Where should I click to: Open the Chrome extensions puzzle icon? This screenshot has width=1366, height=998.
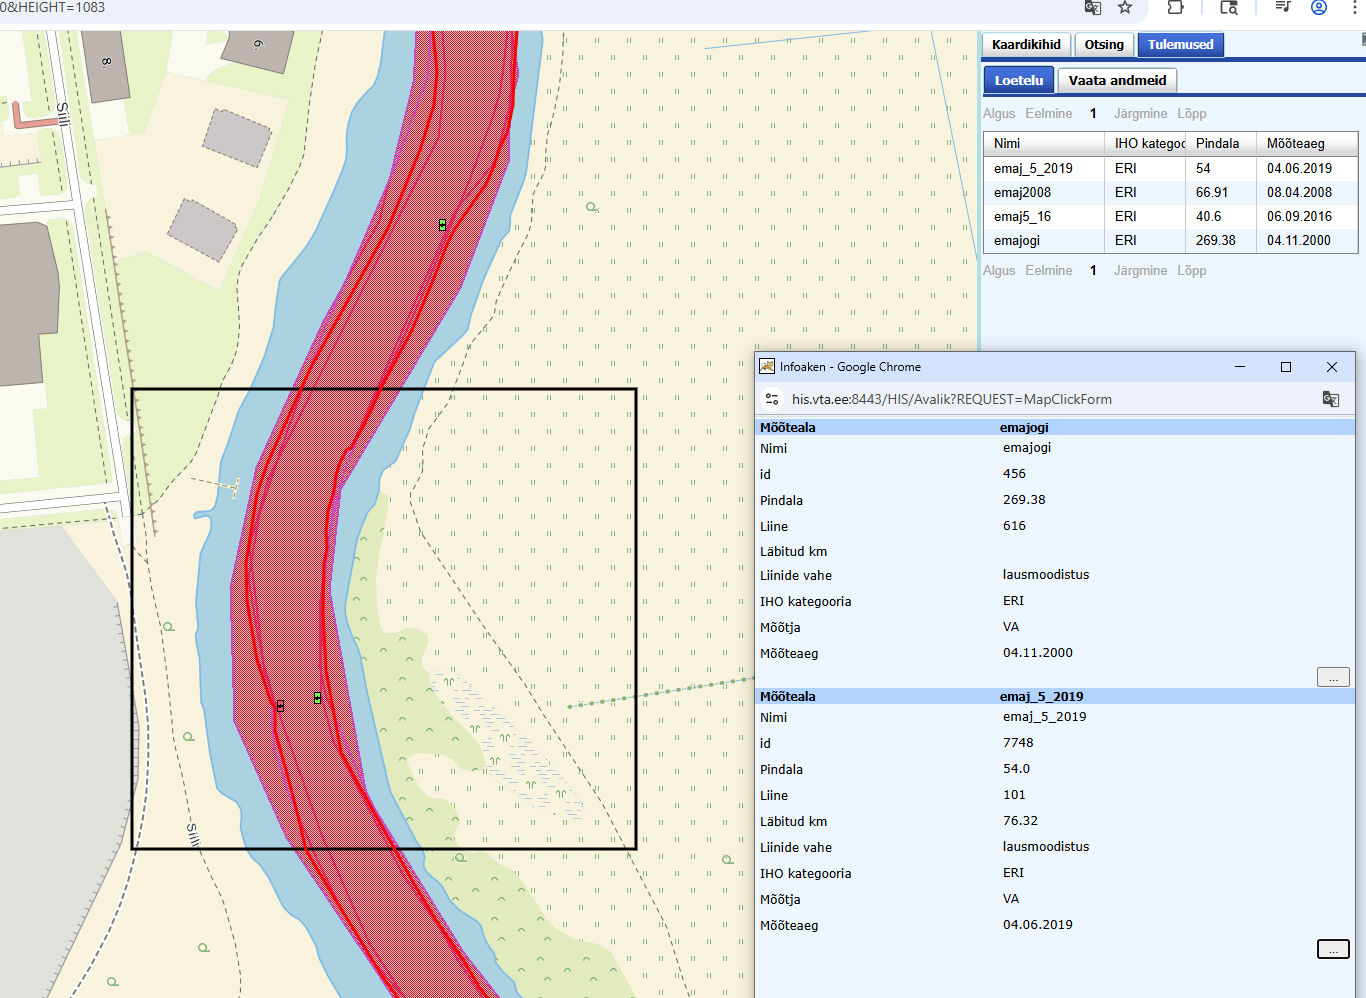click(x=1176, y=8)
